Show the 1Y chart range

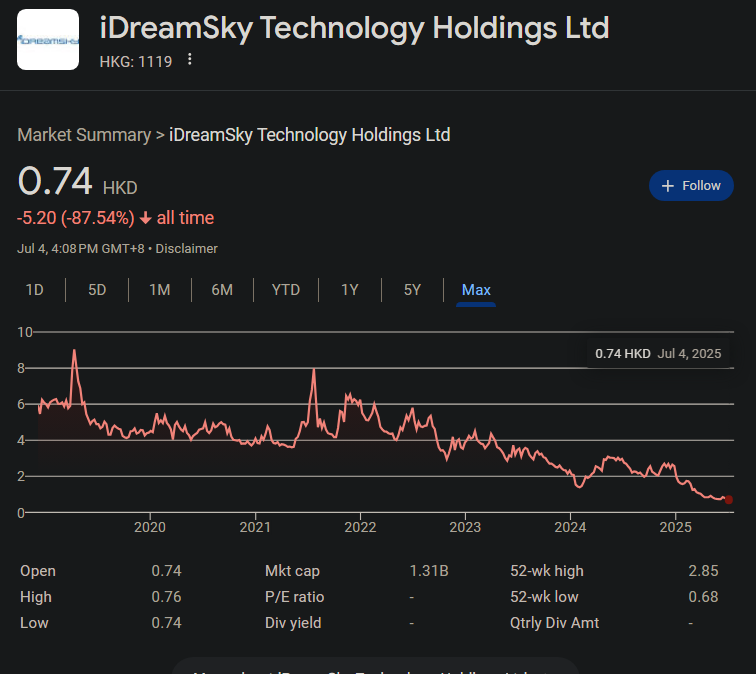[350, 290]
